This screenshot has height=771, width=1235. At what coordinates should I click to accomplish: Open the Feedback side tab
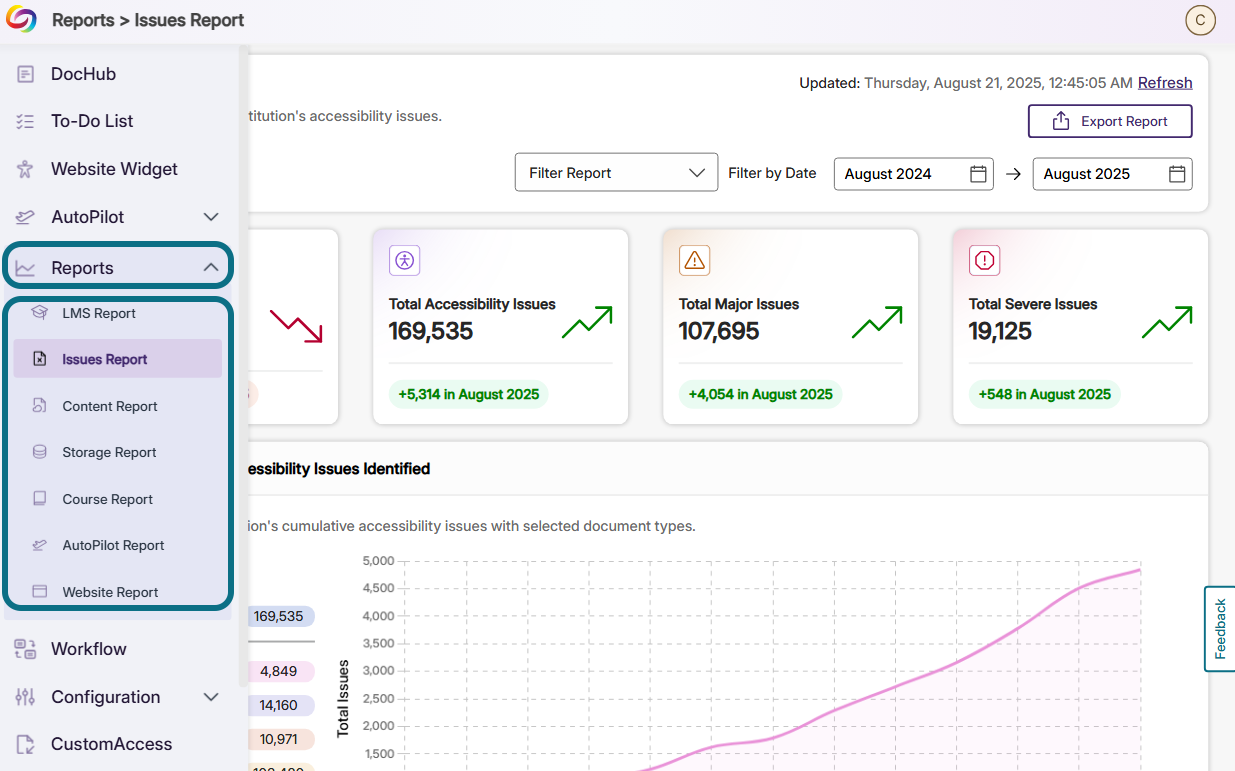point(1220,629)
